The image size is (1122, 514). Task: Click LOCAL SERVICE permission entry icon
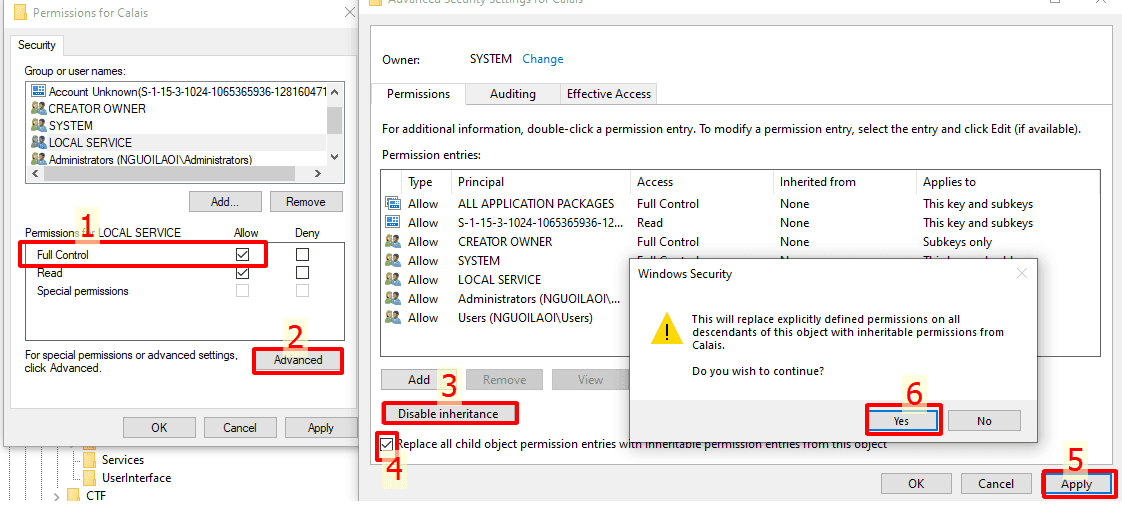pyautogui.click(x=392, y=280)
